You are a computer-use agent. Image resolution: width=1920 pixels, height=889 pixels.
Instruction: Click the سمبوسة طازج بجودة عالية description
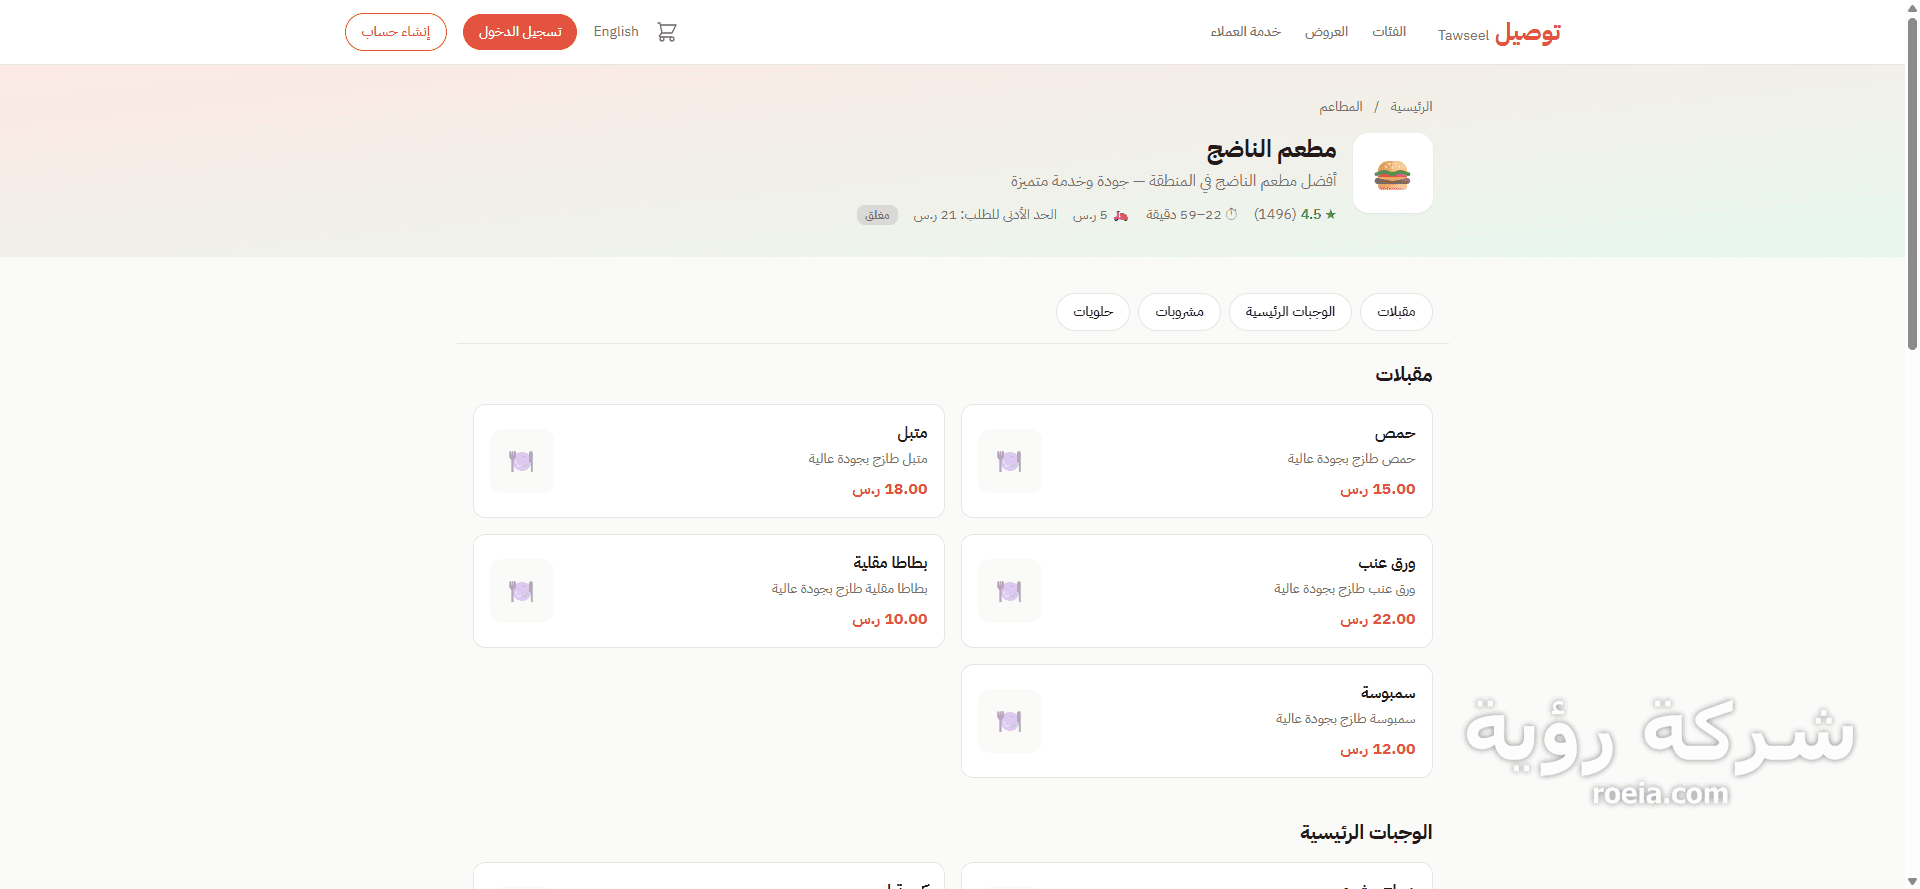(1345, 719)
